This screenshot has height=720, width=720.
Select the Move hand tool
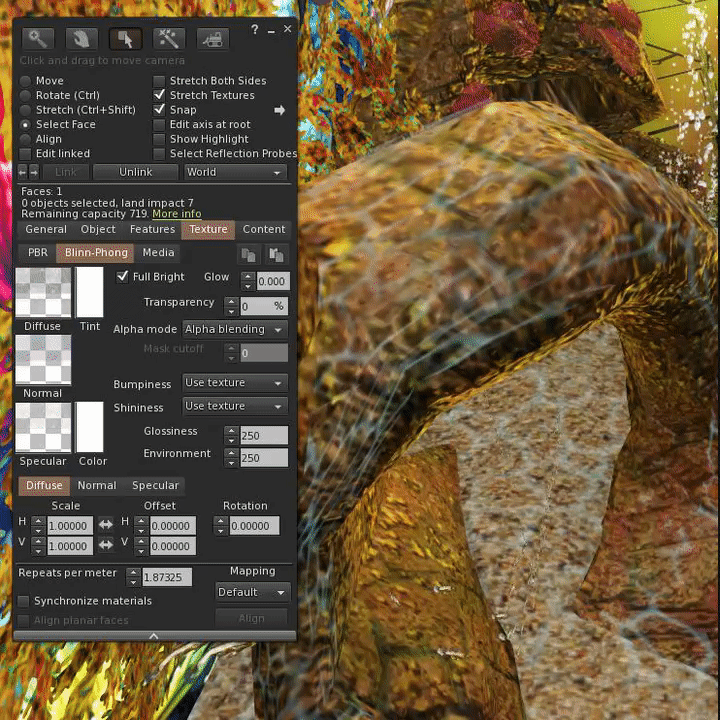pos(81,39)
